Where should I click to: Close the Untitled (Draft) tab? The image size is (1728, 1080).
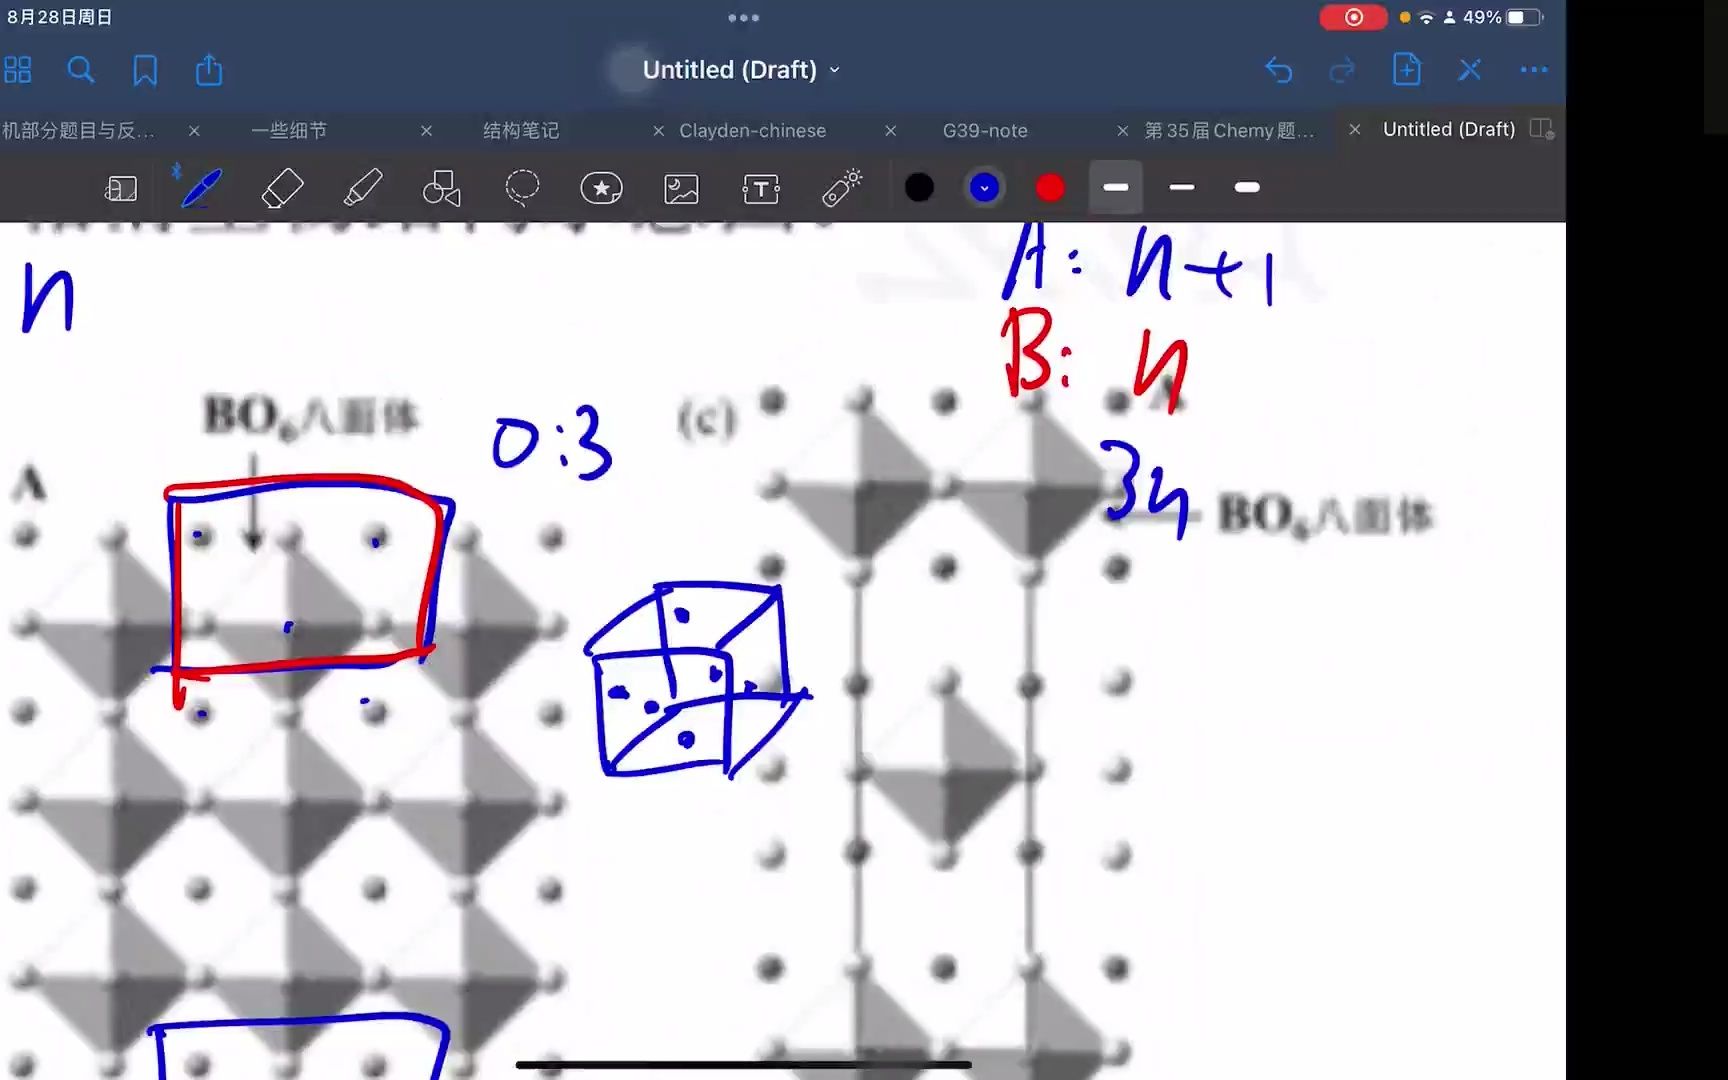point(1355,130)
